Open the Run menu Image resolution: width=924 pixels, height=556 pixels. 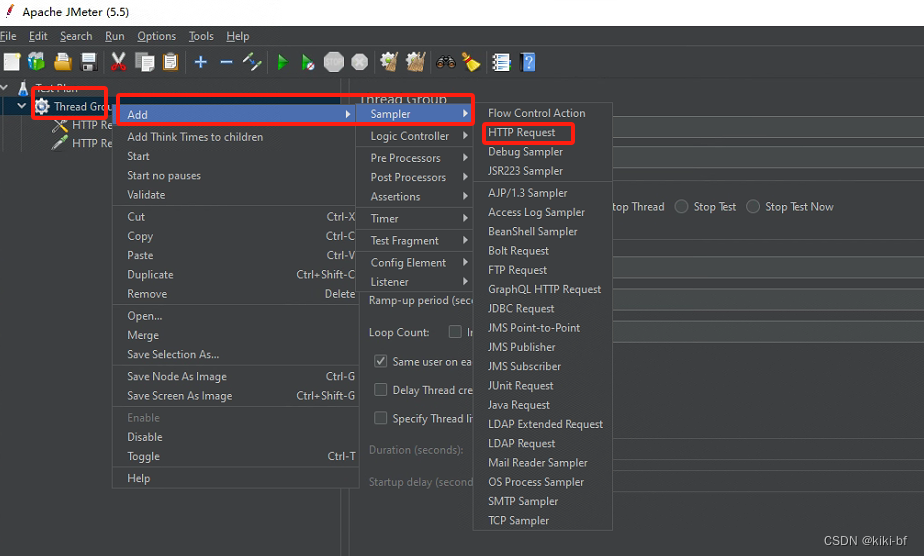pos(115,36)
